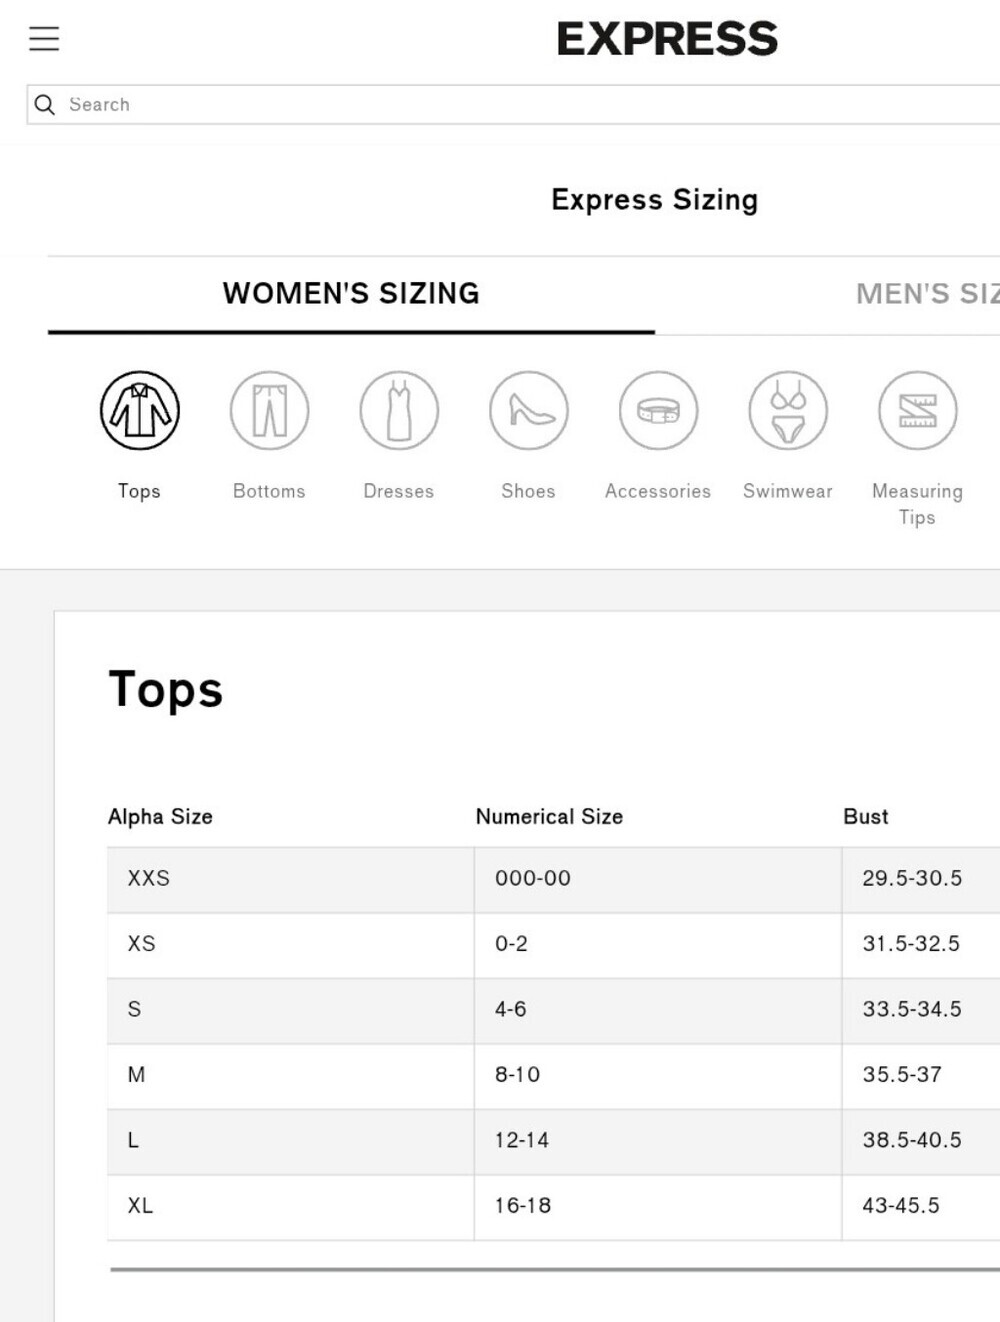Go to the Express logo homepage
Image resolution: width=1000 pixels, height=1322 pixels.
667,39
